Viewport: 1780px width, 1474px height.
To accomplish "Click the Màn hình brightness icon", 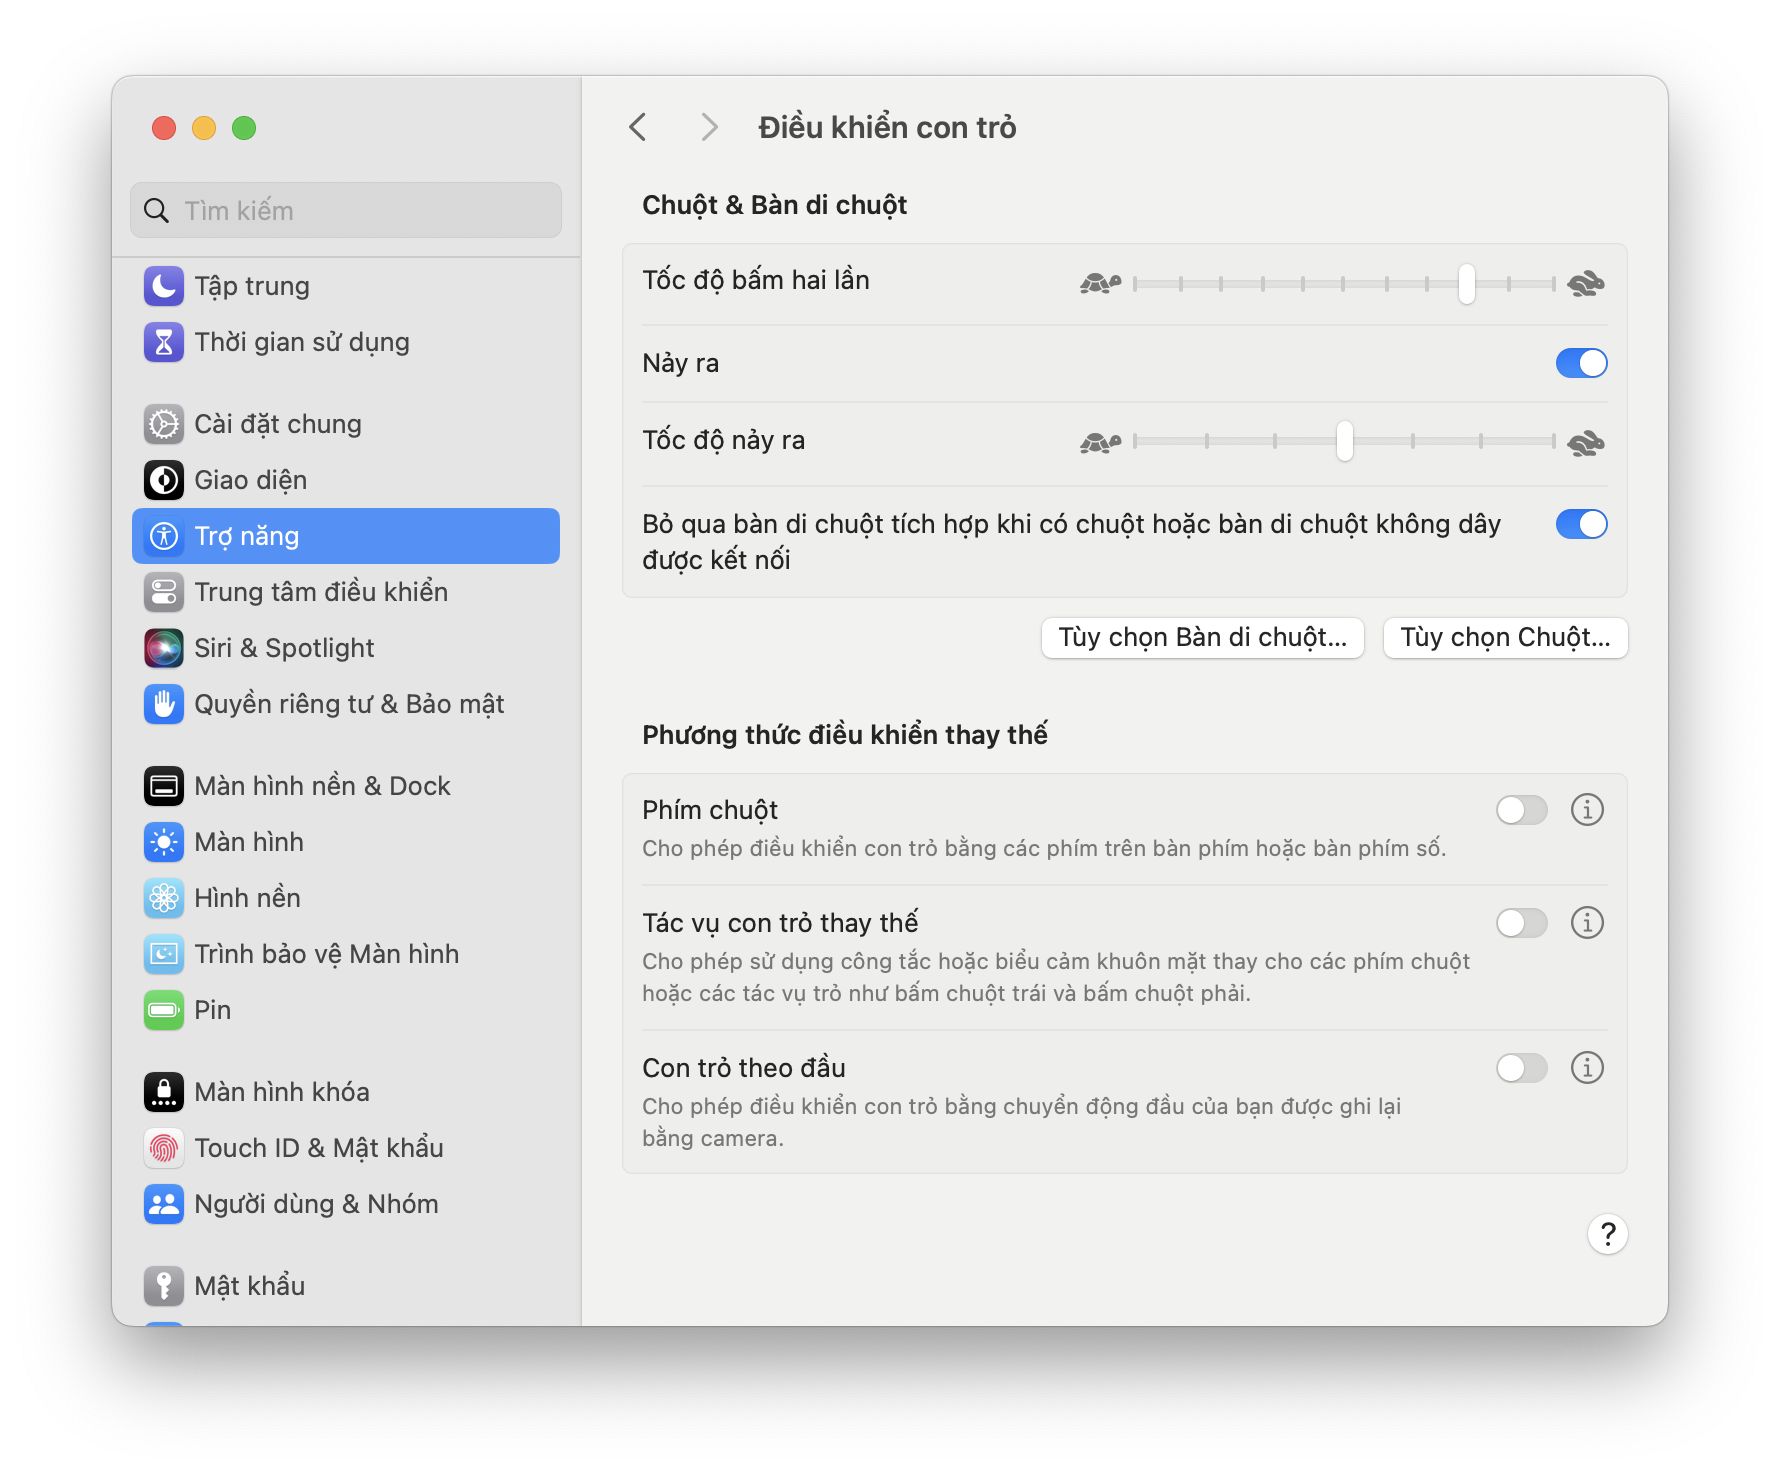I will (x=164, y=842).
